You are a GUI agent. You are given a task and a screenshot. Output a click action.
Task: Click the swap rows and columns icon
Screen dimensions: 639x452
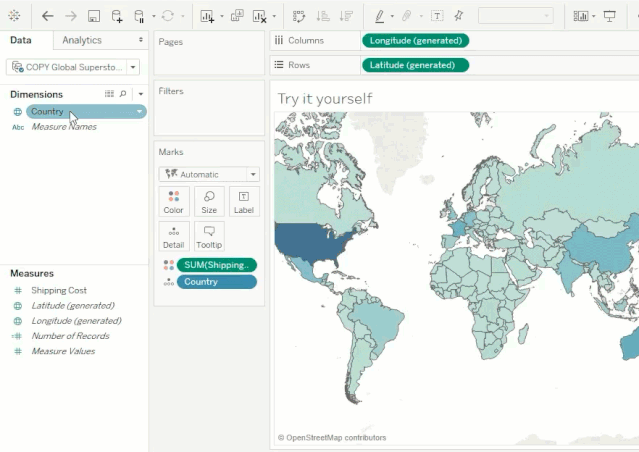click(299, 16)
